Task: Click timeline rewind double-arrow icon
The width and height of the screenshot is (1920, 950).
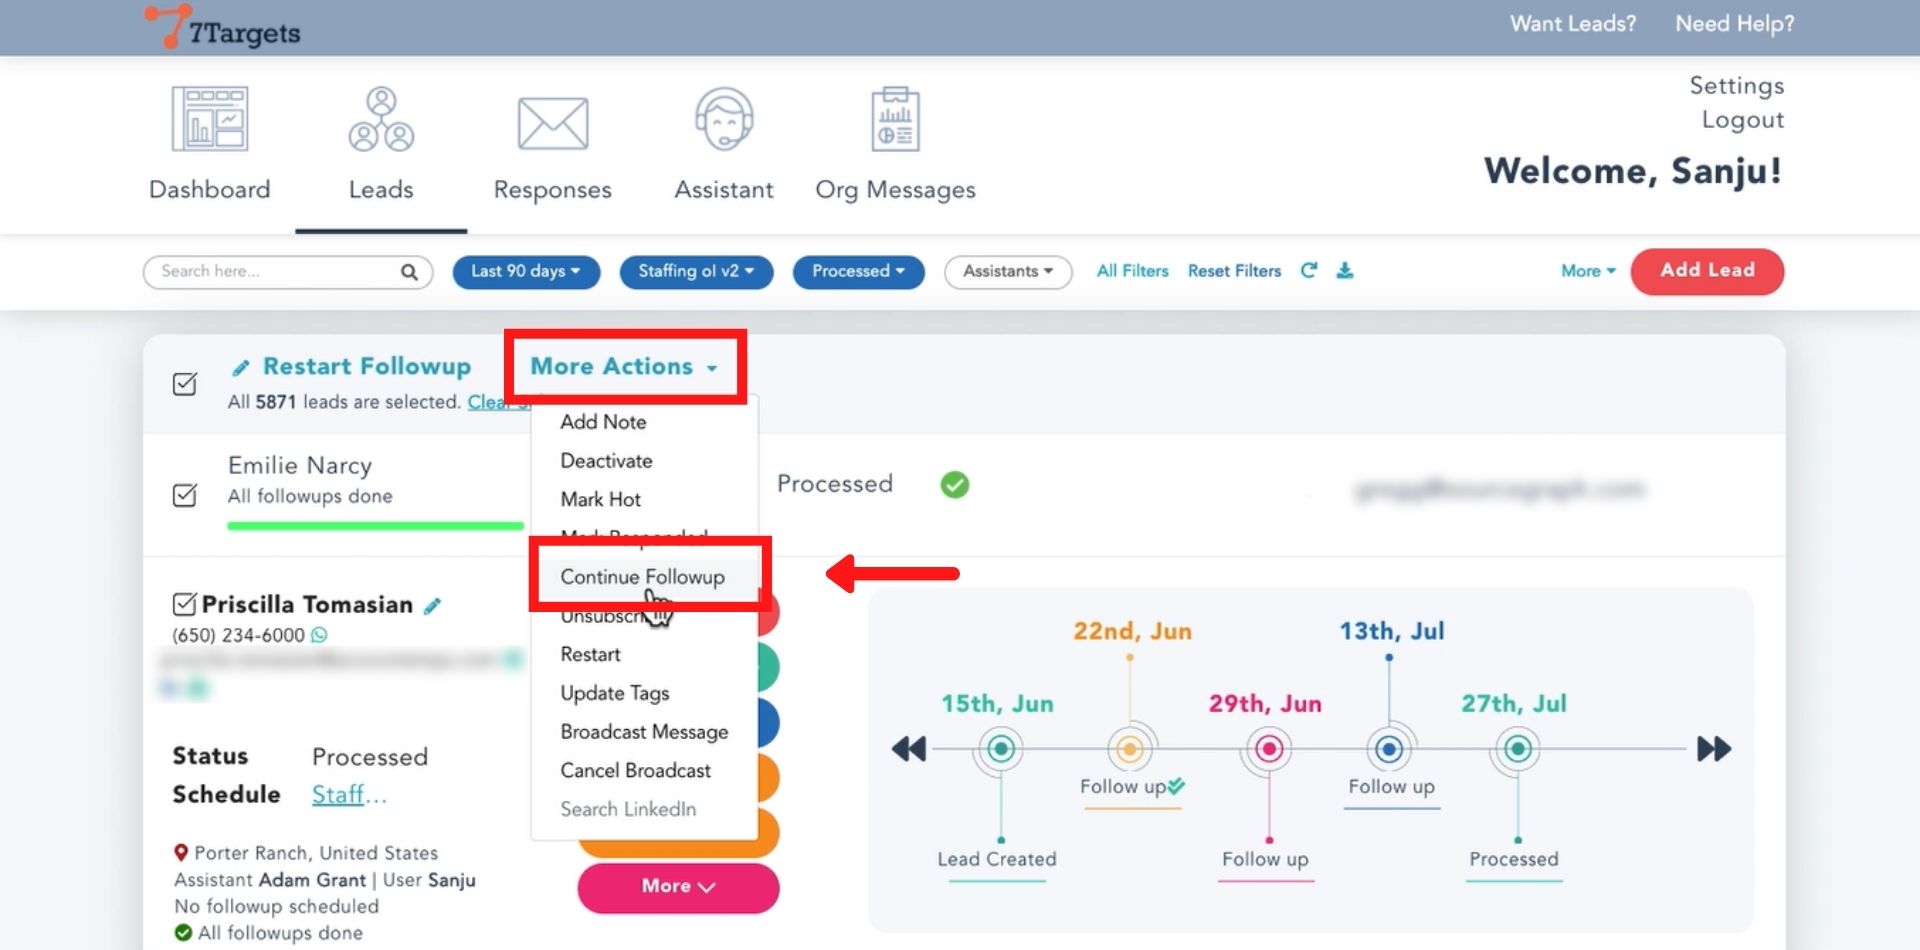Action: coord(908,749)
